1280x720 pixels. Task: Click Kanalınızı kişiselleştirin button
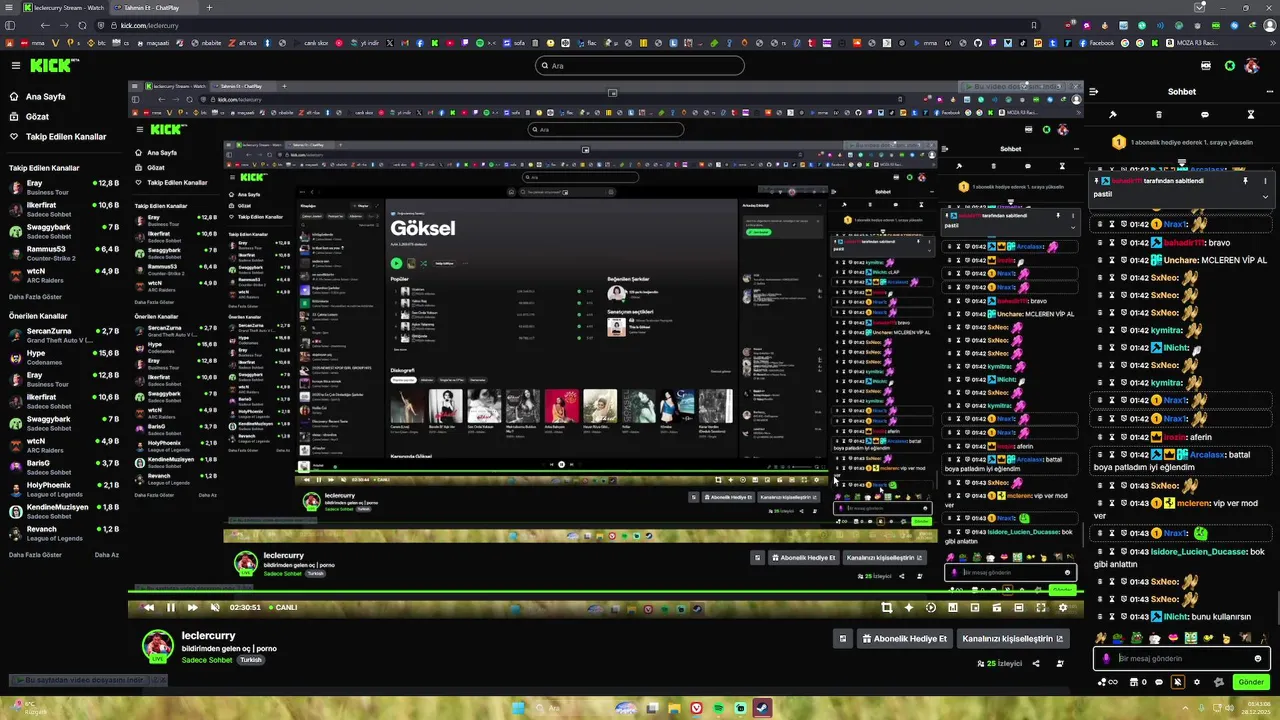coord(1013,638)
